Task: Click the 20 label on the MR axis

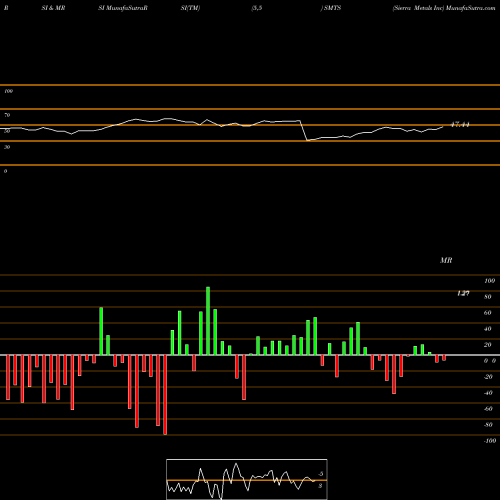Action: [x=488, y=345]
